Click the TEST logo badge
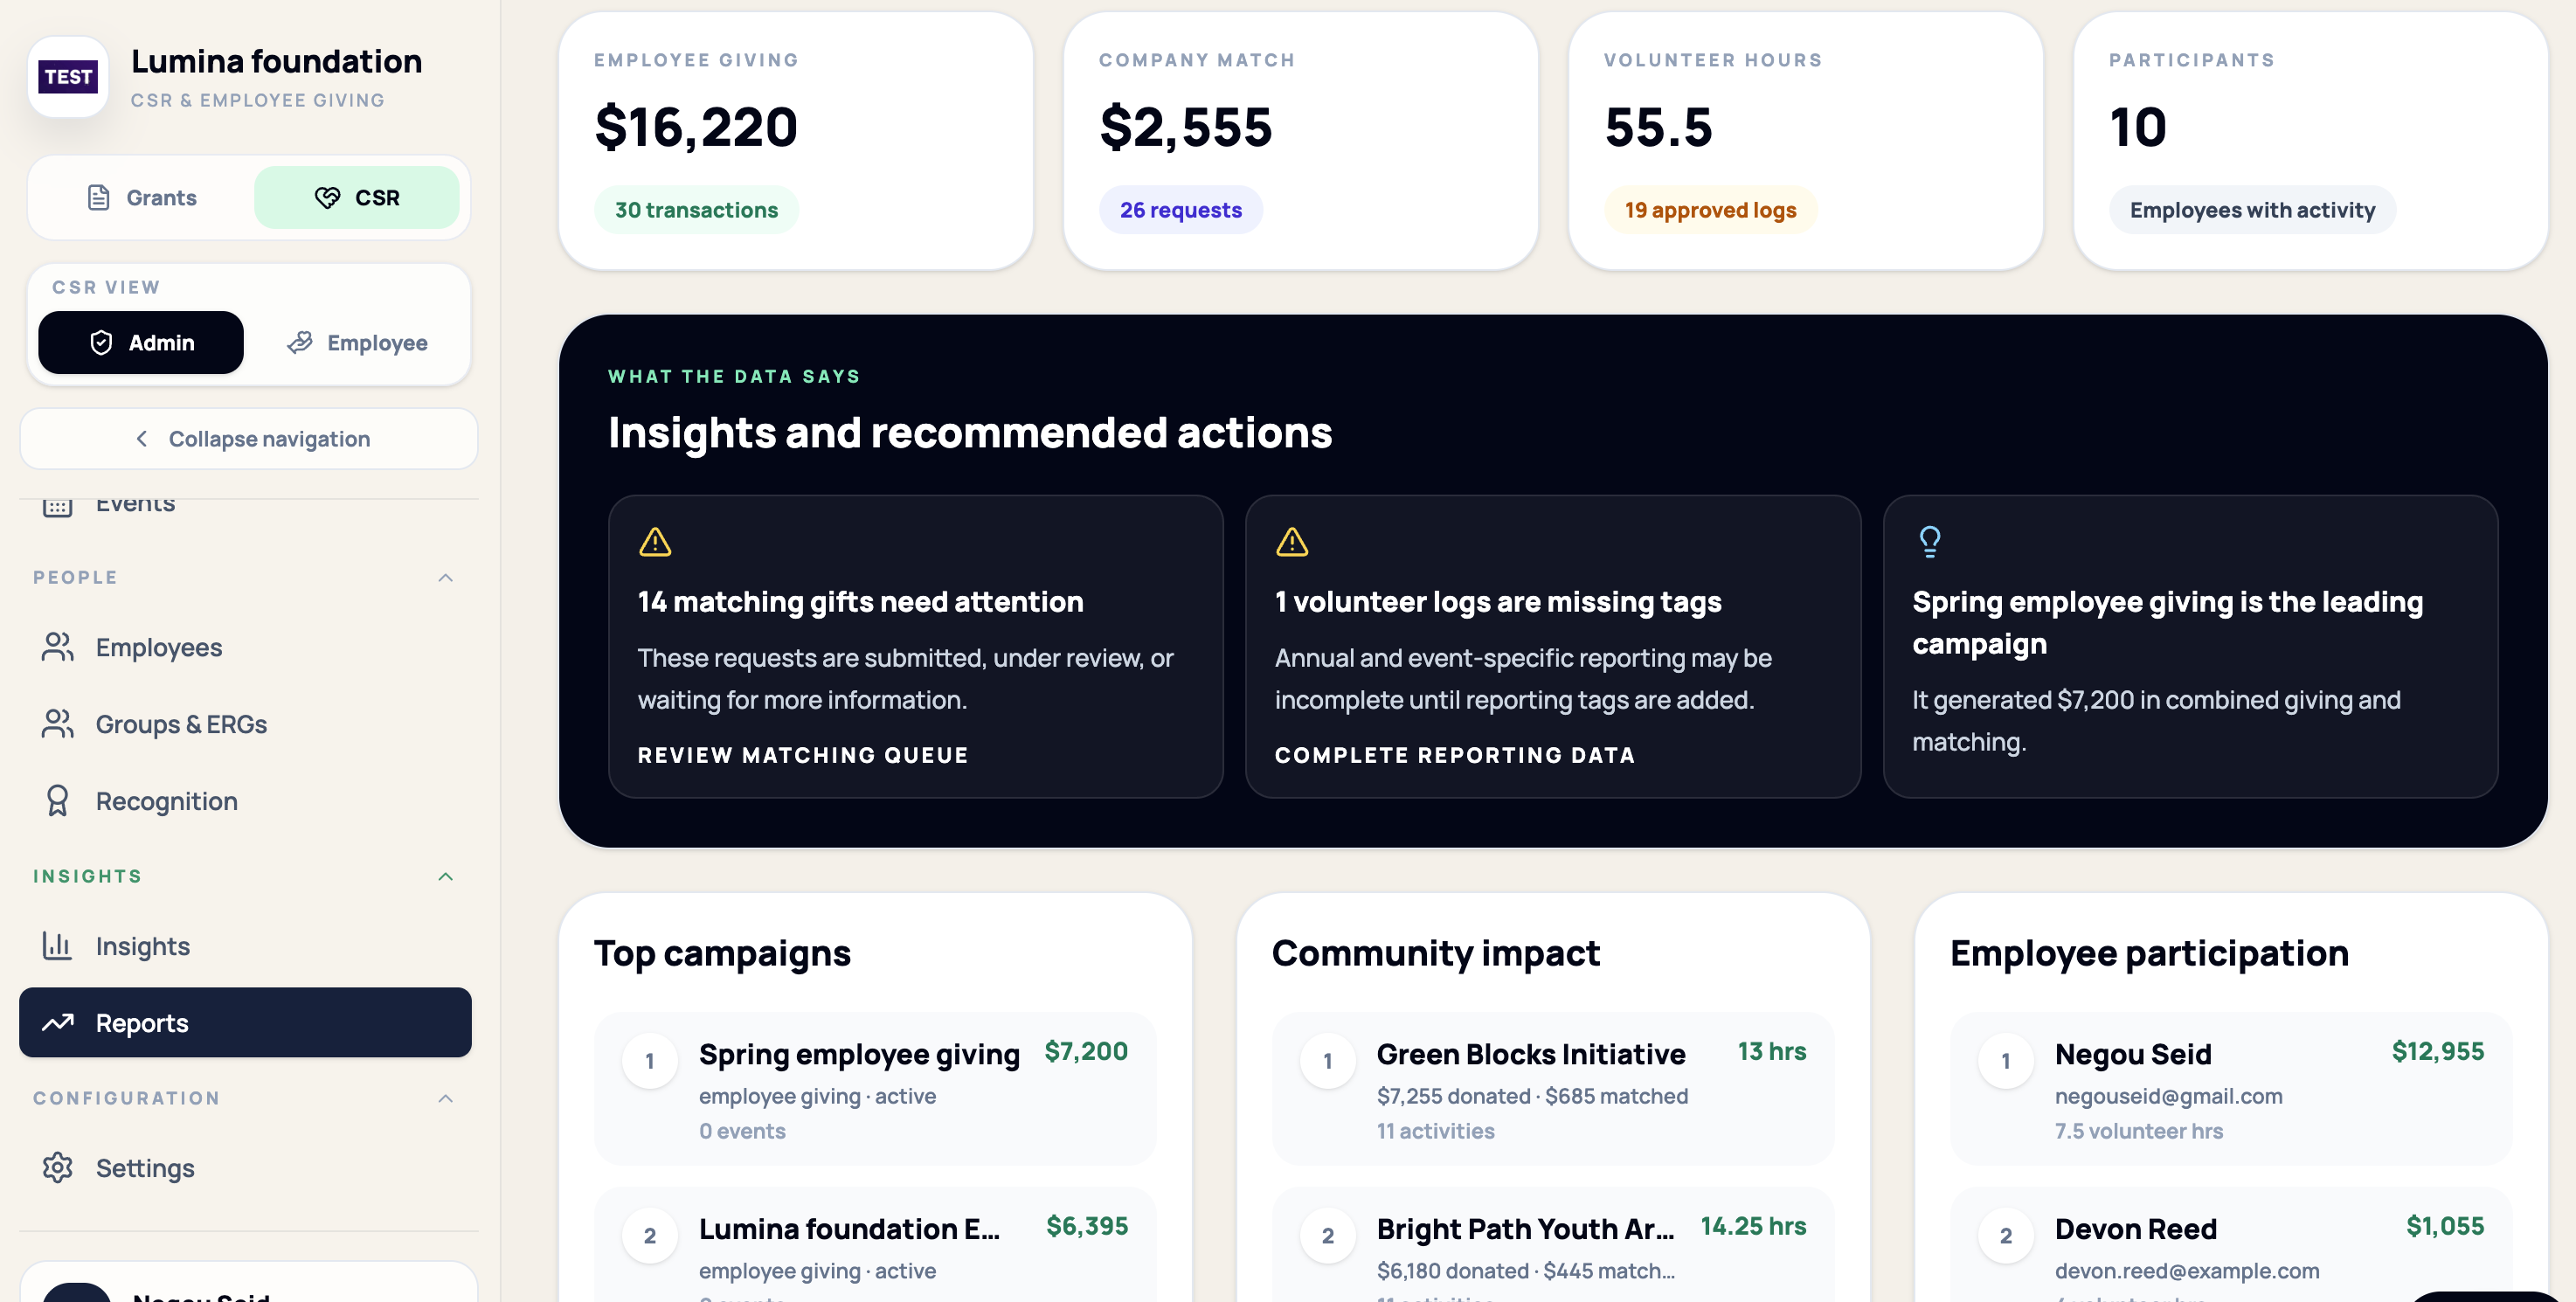 (x=68, y=77)
